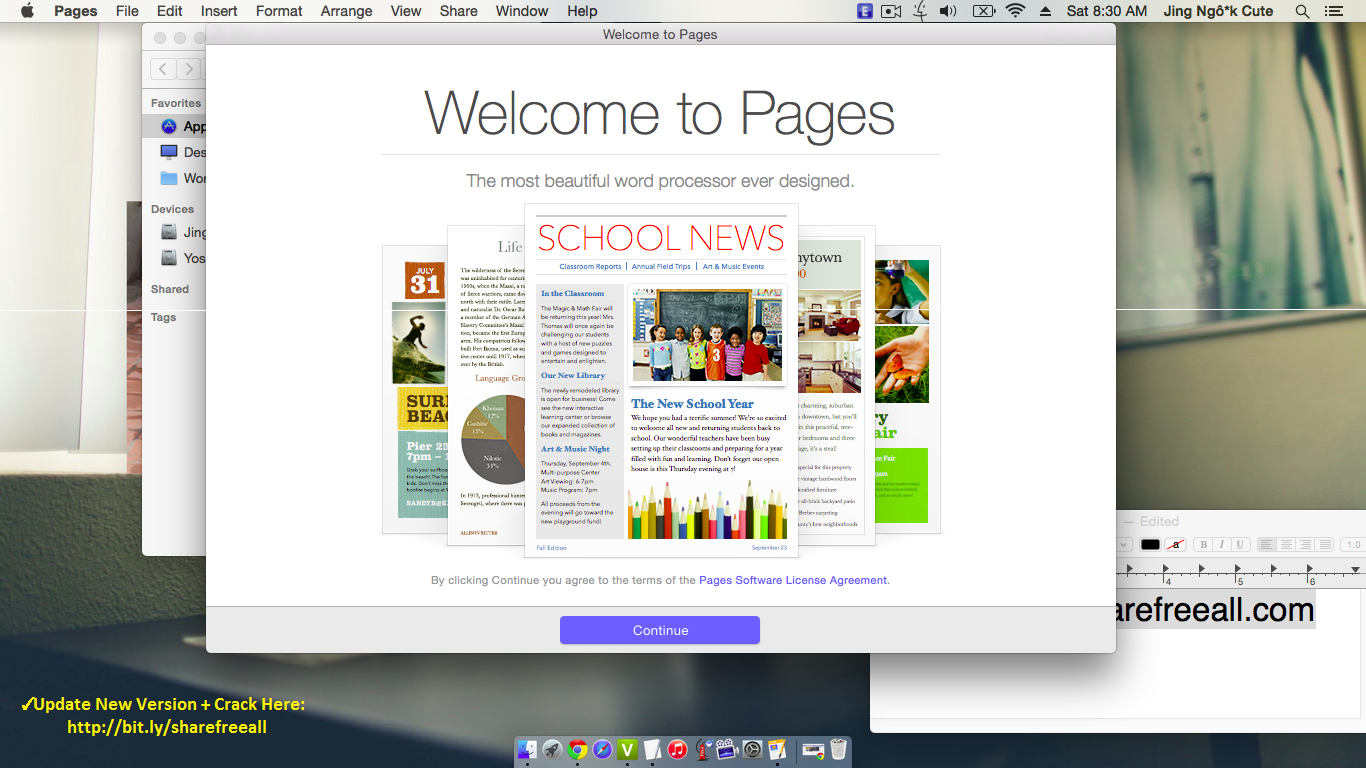Image resolution: width=1366 pixels, height=768 pixels.
Task: Open the Trash in the Dock
Action: (x=838, y=749)
